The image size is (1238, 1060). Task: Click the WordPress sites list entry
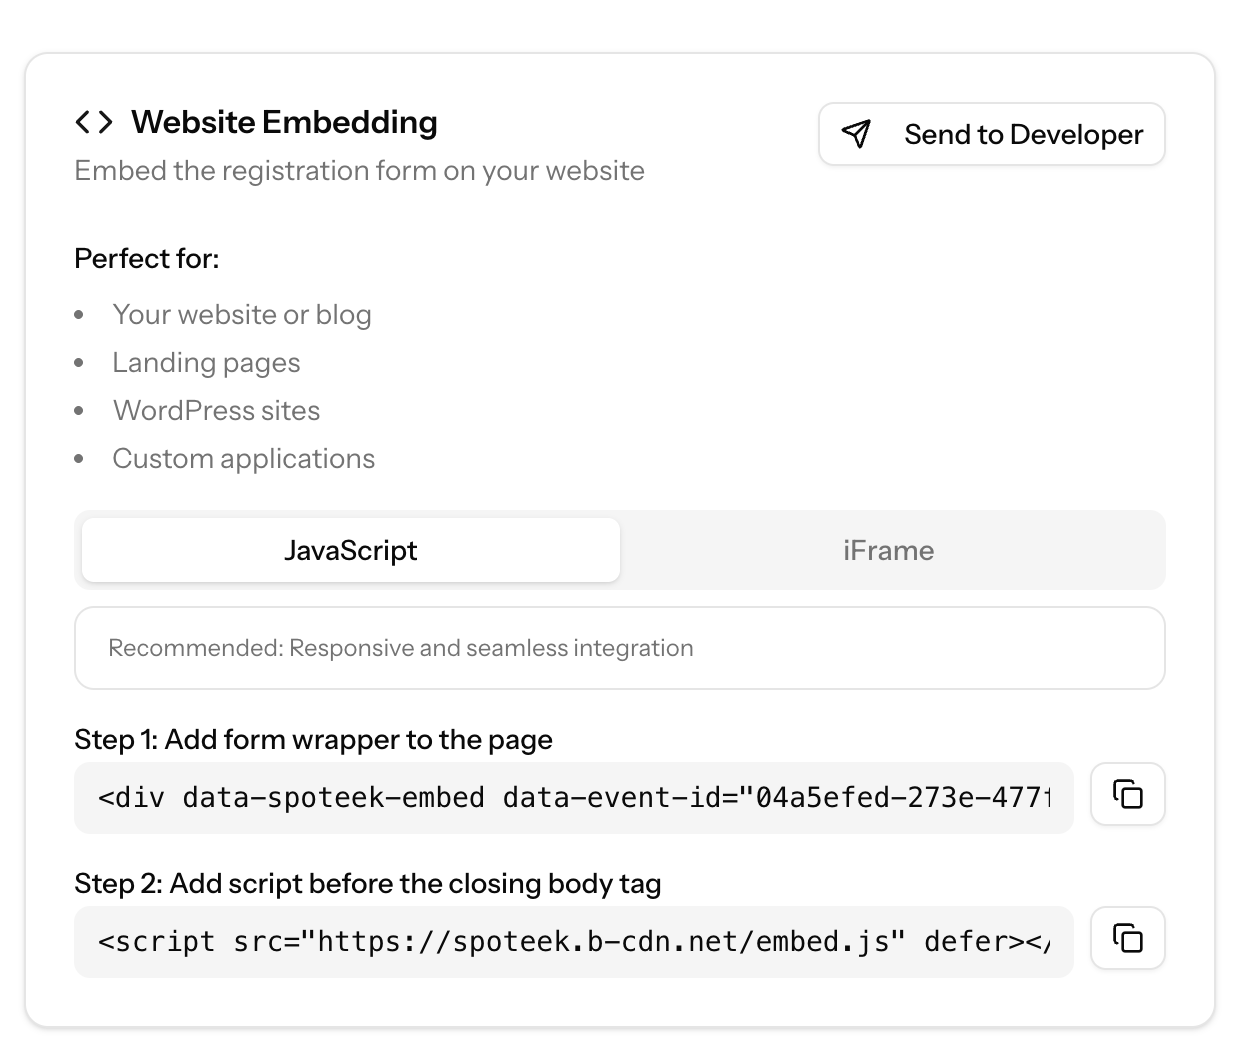coord(217,410)
